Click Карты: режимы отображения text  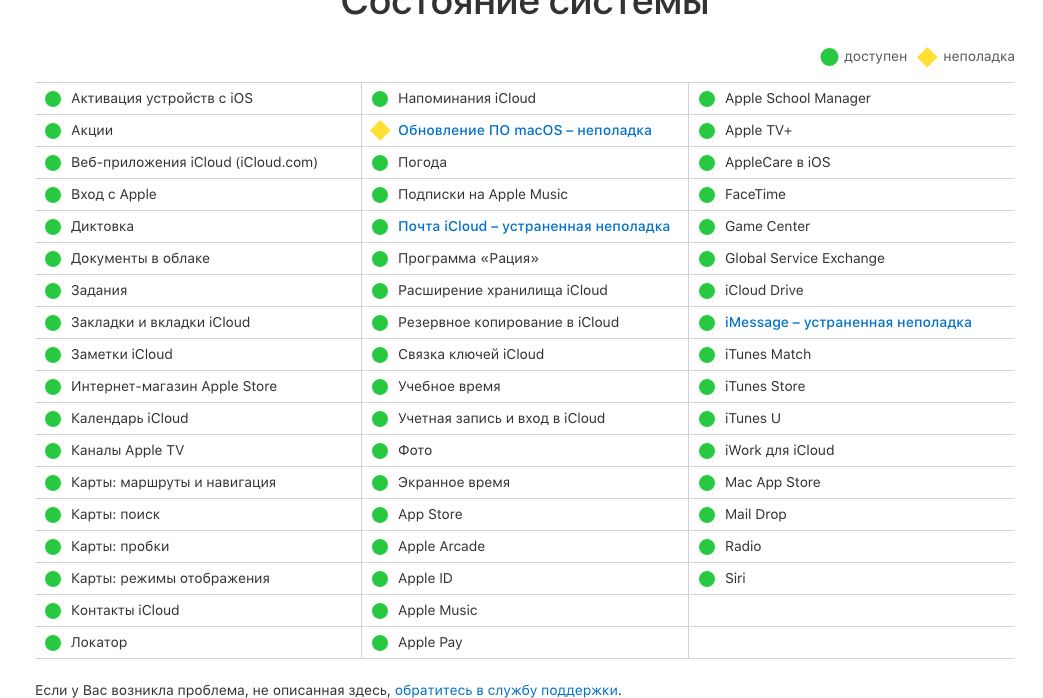click(170, 578)
